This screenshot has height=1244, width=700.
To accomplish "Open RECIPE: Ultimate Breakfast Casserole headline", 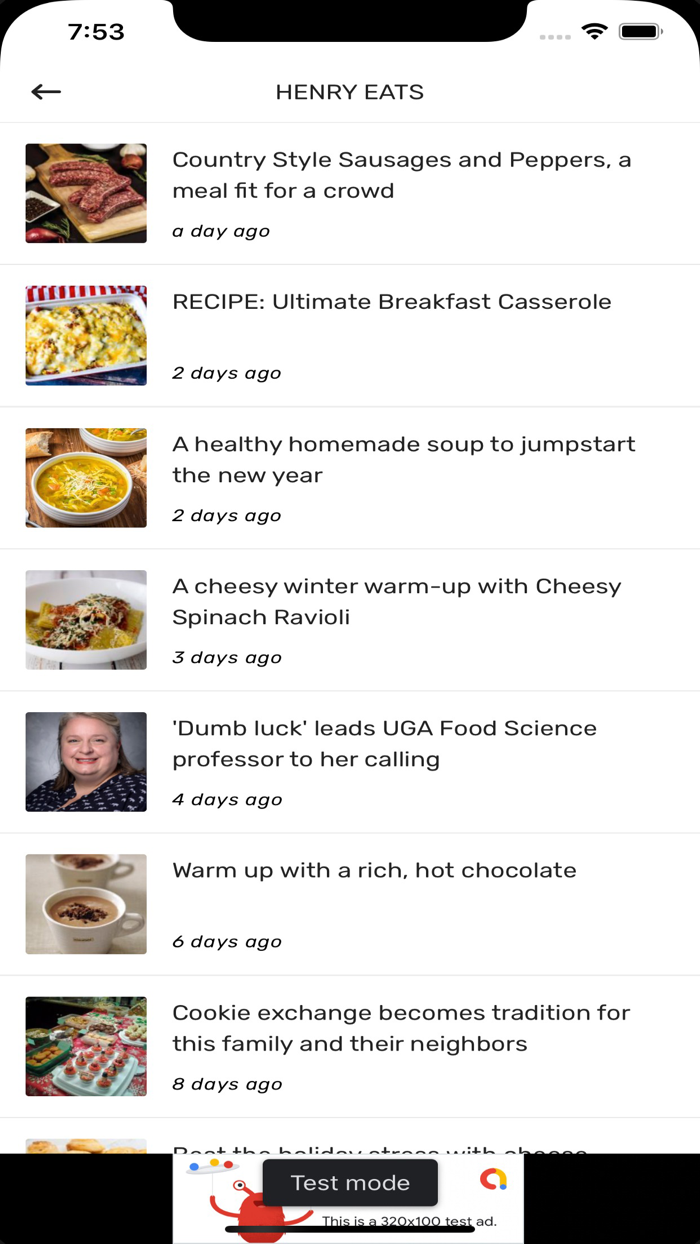I will (391, 302).
